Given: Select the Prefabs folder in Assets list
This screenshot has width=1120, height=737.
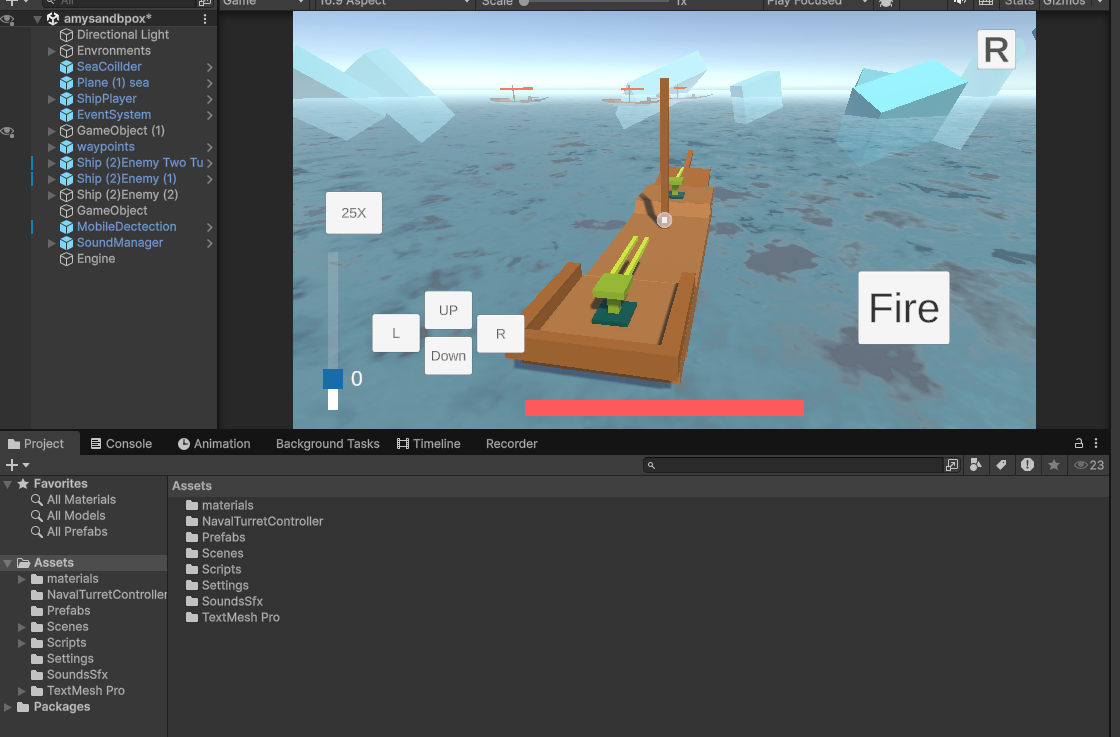Looking at the screenshot, I should 223,537.
